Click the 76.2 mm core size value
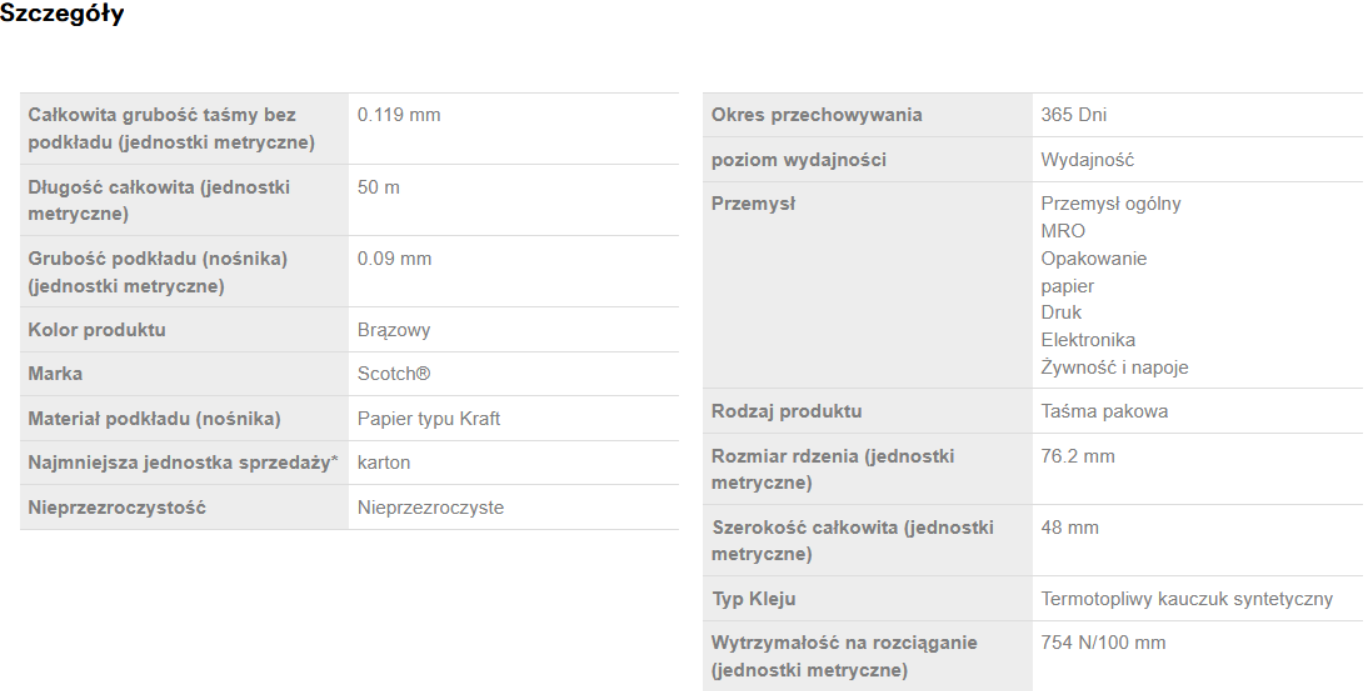The image size is (1365, 691). (x=1077, y=456)
